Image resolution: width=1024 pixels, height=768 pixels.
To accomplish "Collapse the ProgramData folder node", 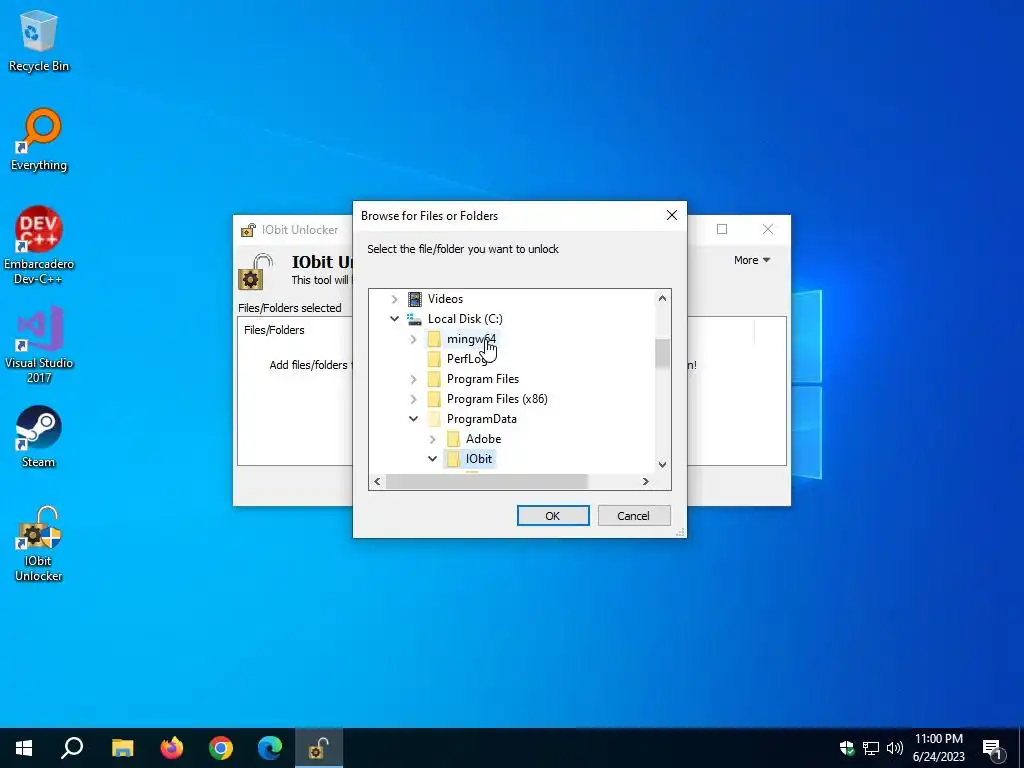I will (x=413, y=419).
